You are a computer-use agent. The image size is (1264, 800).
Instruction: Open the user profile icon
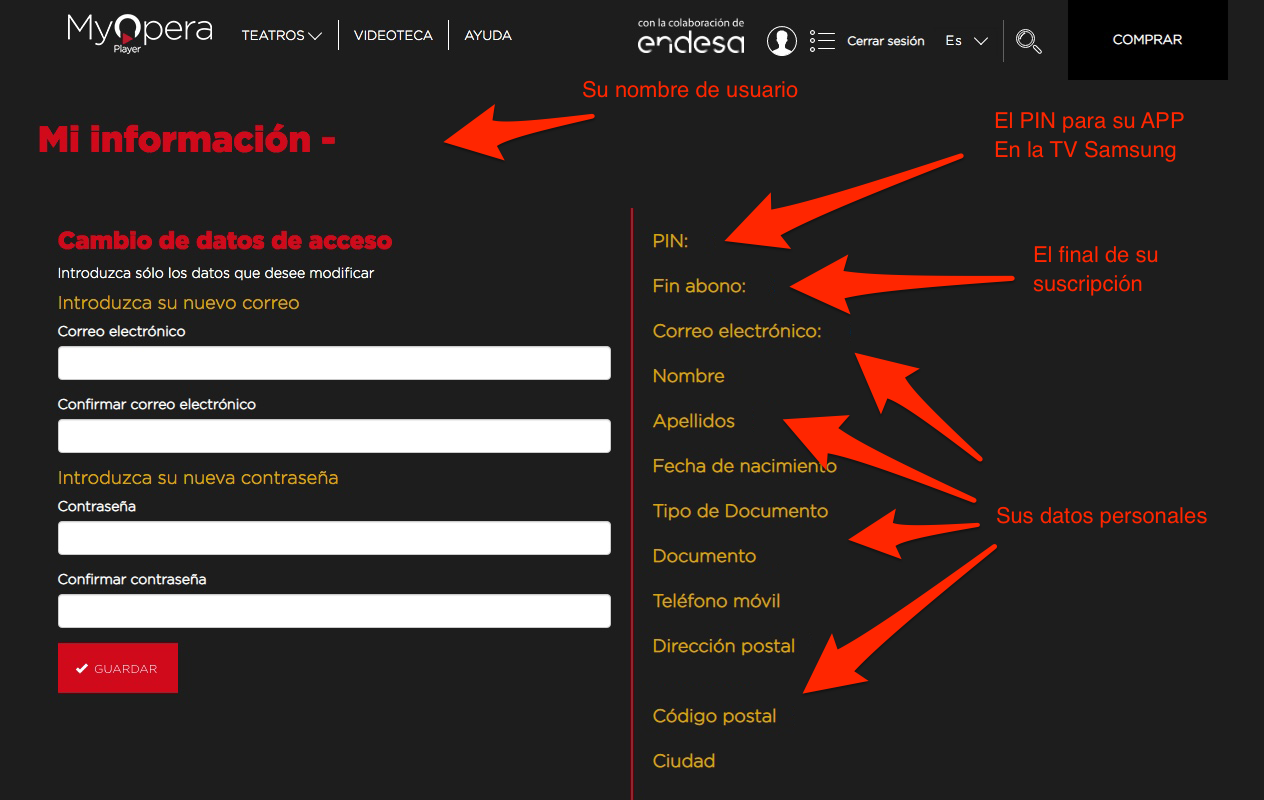(781, 41)
